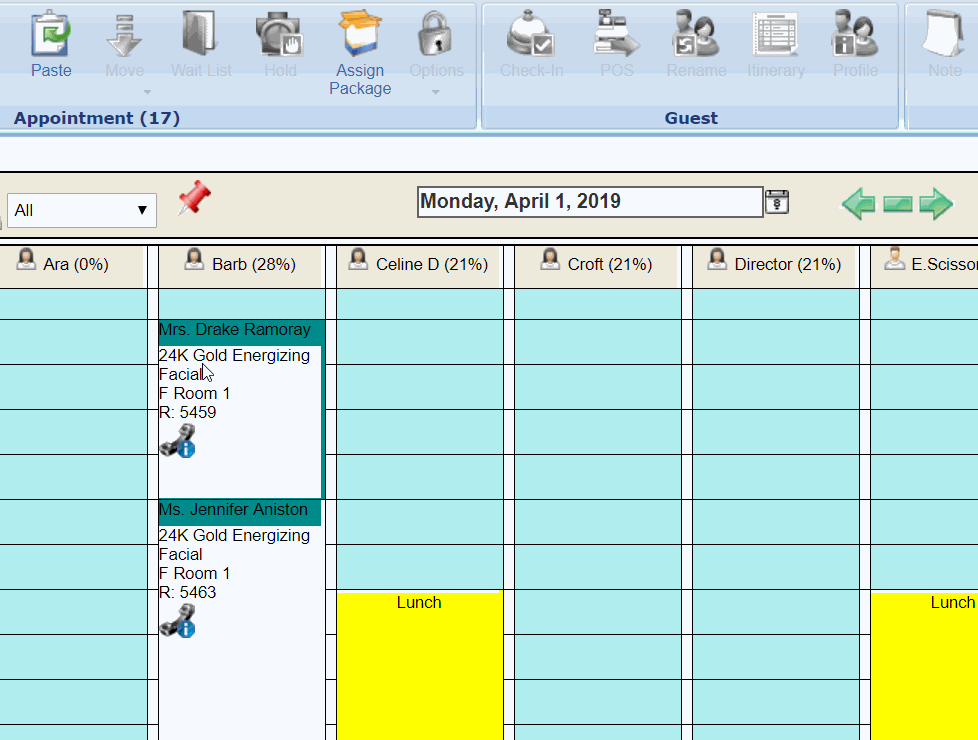This screenshot has height=740, width=978.
Task: Click F Room 1 in Drake Ramoray appointment
Action: tap(195, 394)
